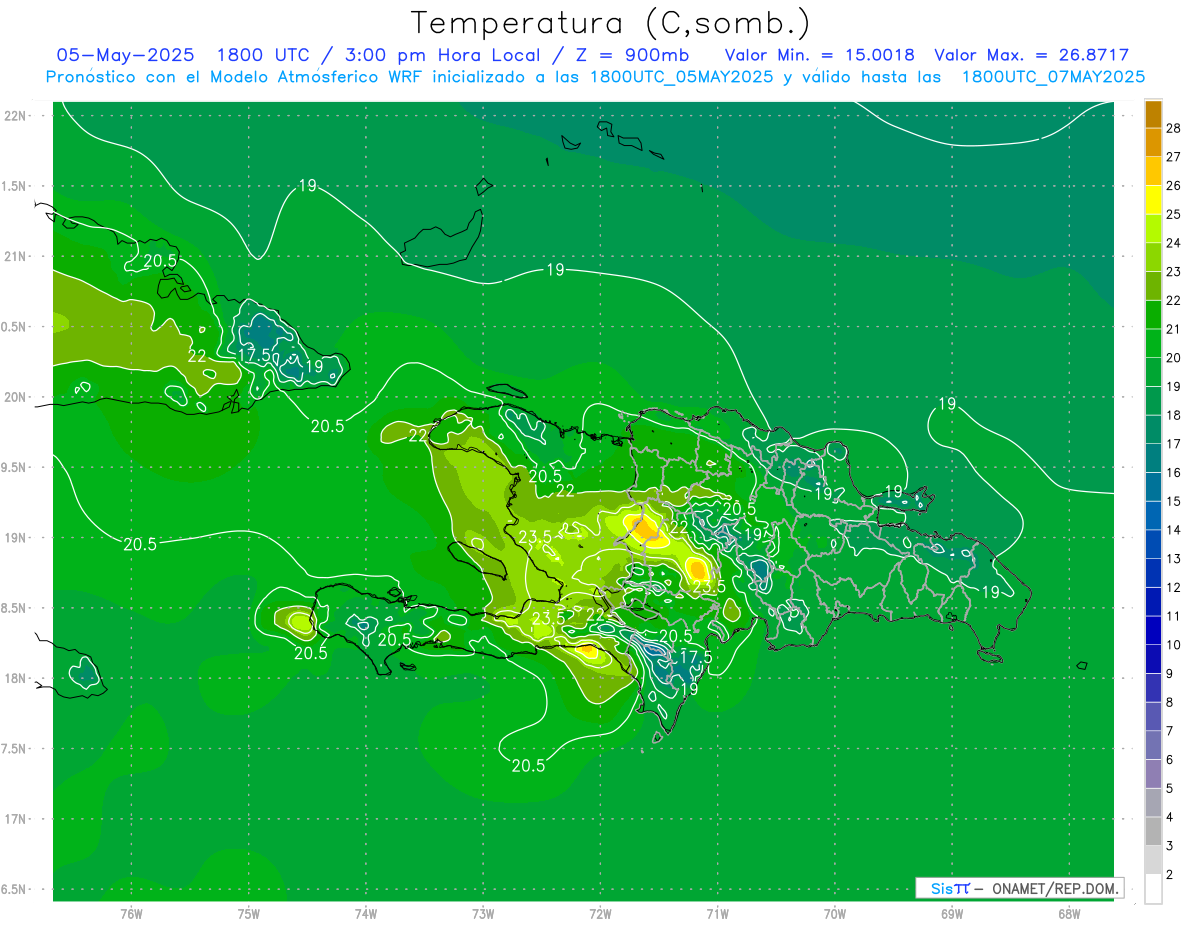The image size is (1200, 927).
Task: Click the '73W' longitude axis label
Action: (x=483, y=913)
